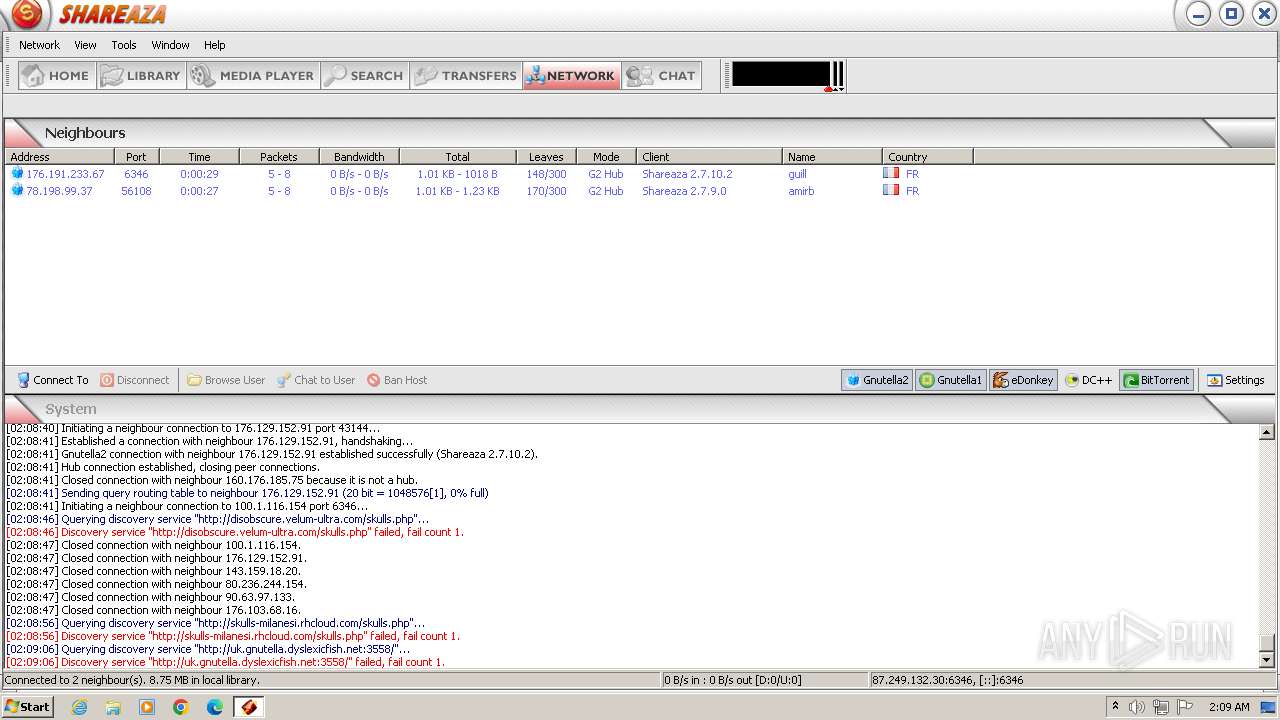Sort by Country column header
The image size is (1280, 720).
point(928,157)
